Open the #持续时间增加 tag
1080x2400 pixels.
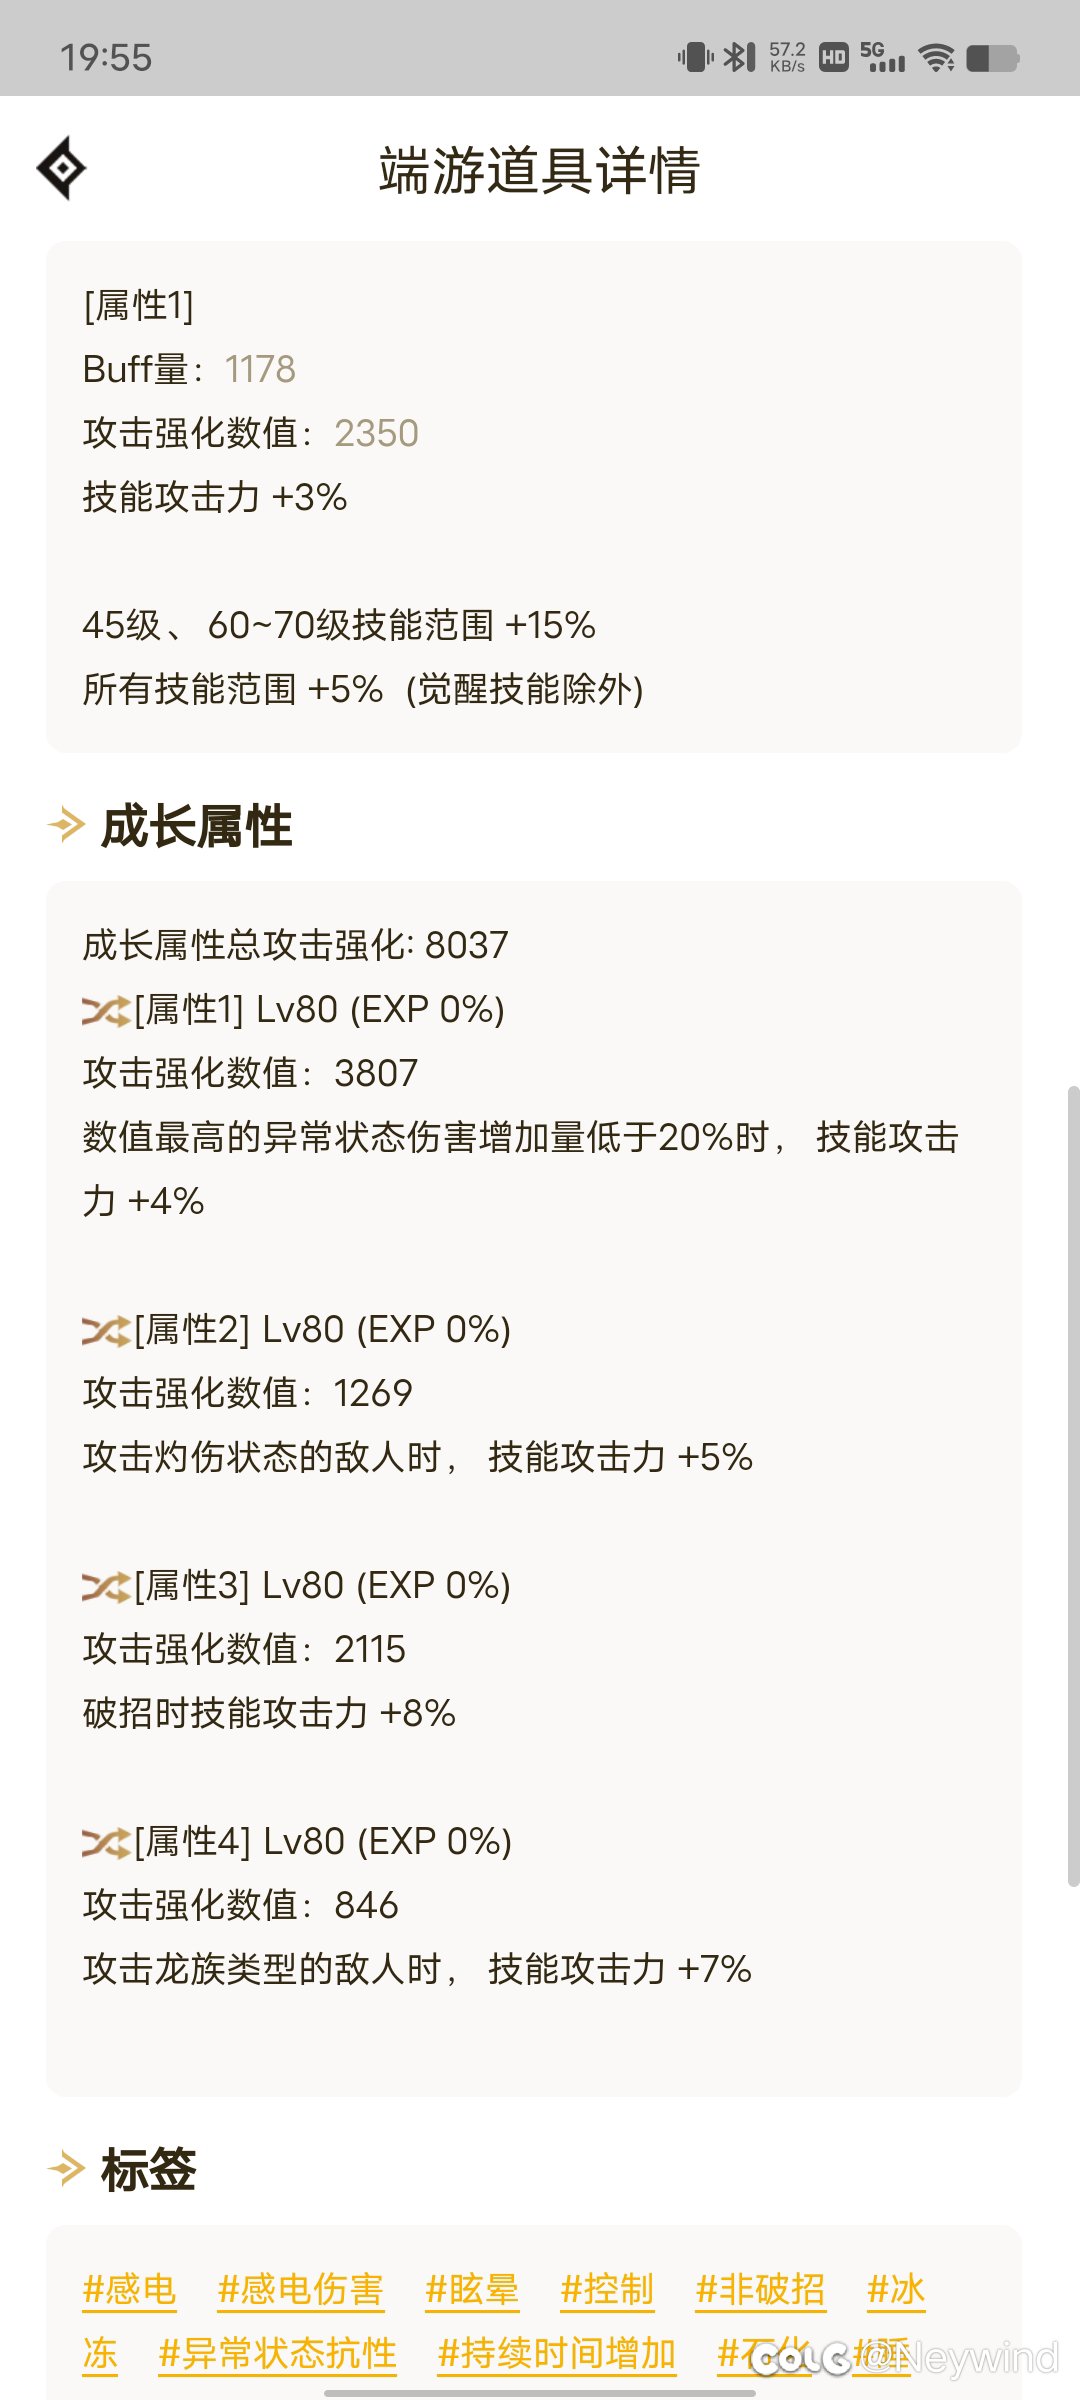click(x=557, y=2354)
